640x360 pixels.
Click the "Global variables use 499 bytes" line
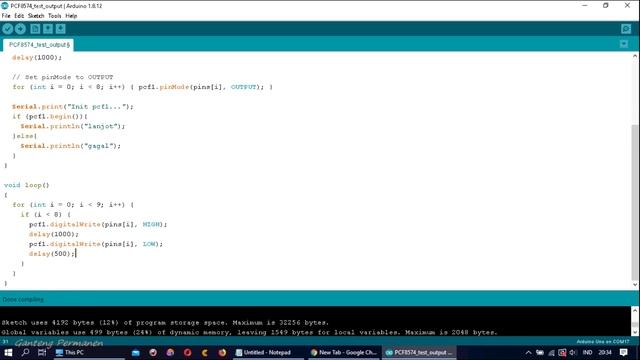(249, 332)
